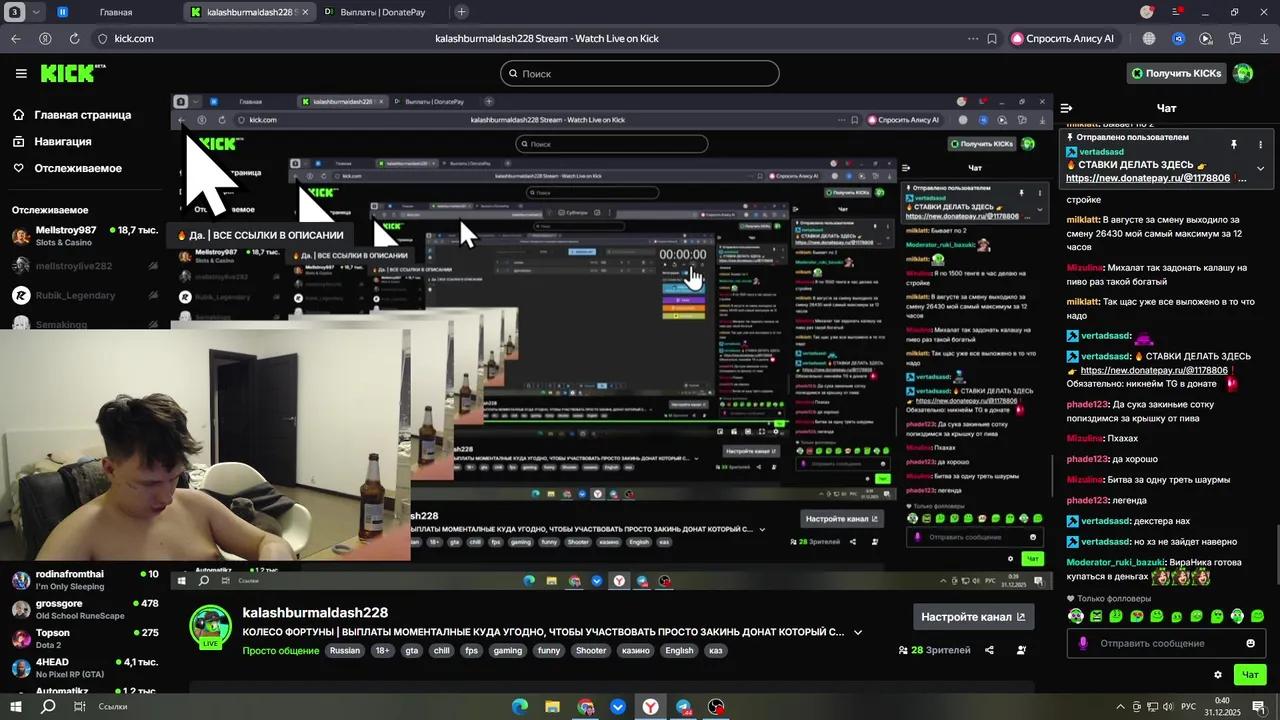Open browser downloads icon
Viewport: 1280px width, 720px height.
(x=1264, y=39)
